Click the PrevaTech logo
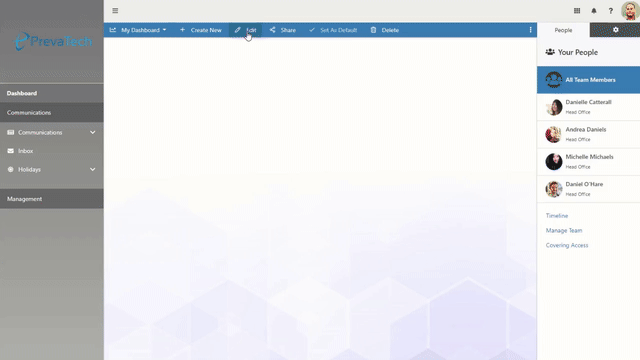The height and width of the screenshot is (360, 640). click(53, 41)
